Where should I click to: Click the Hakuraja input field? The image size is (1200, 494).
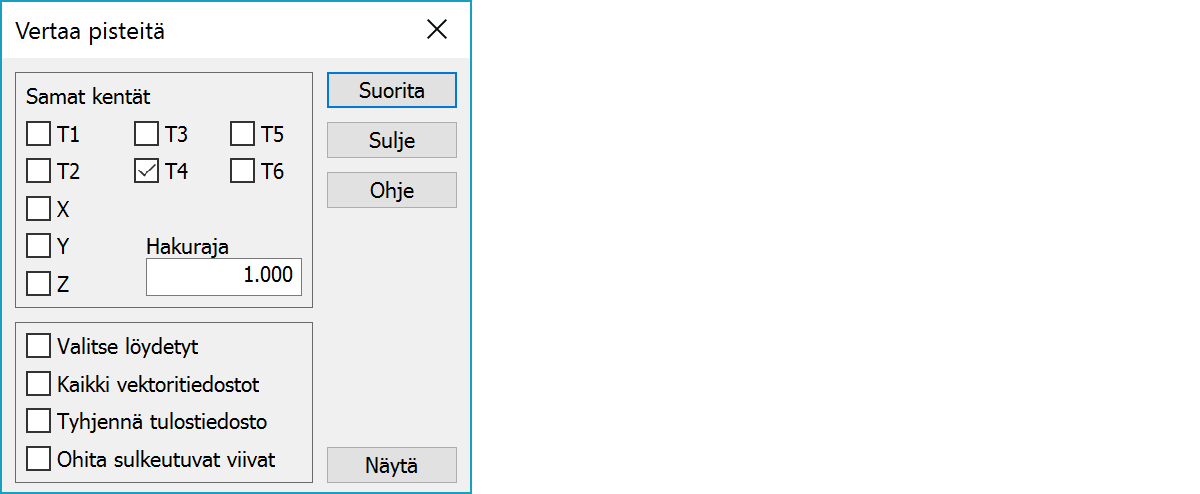pyautogui.click(x=223, y=277)
